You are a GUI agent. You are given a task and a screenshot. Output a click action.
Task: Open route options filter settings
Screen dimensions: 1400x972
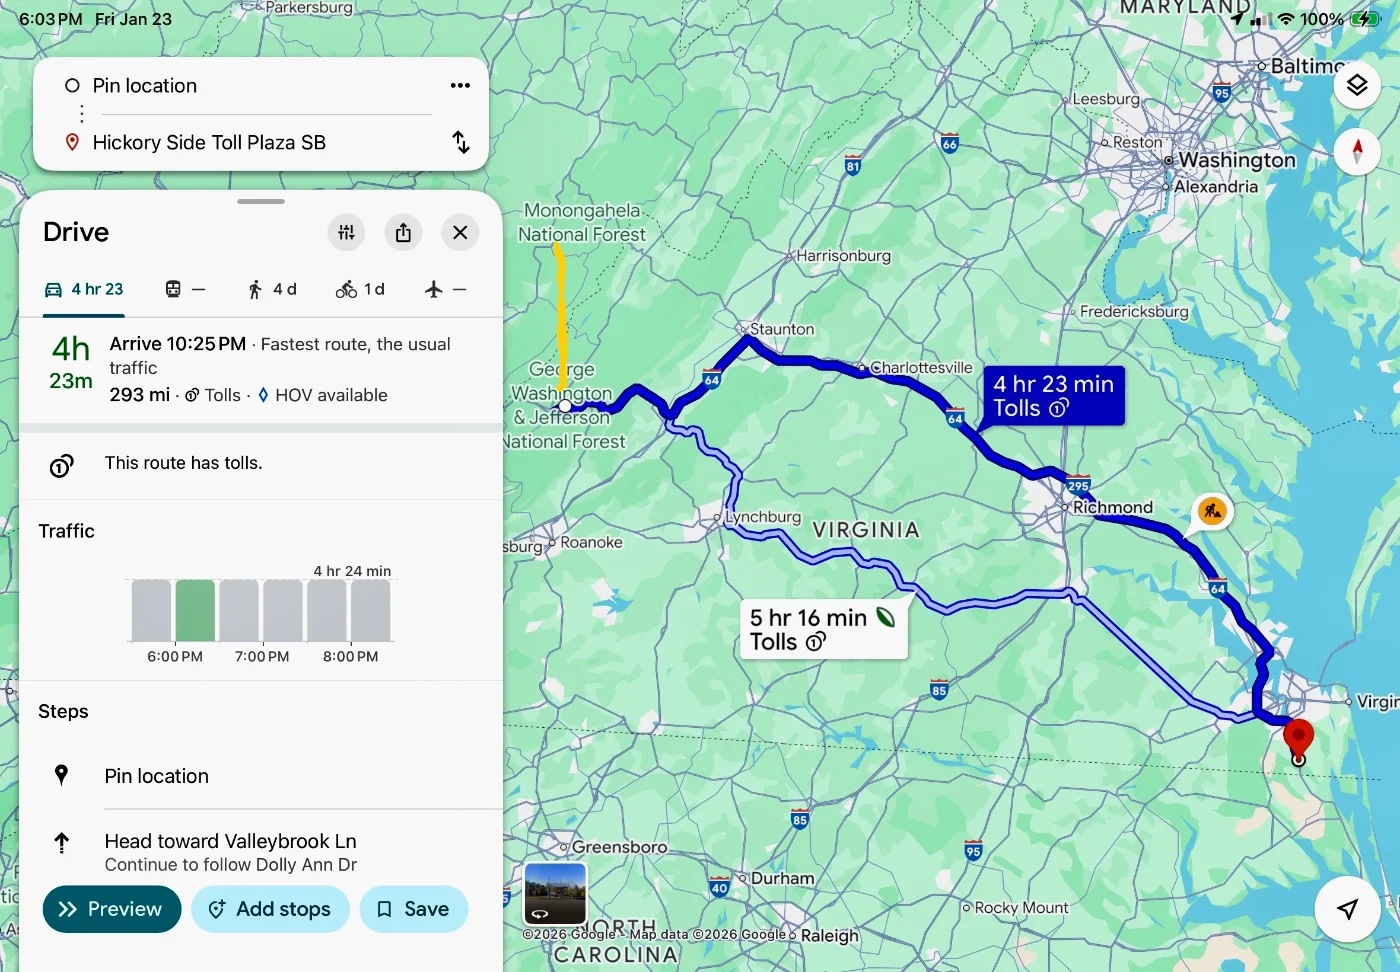point(346,233)
